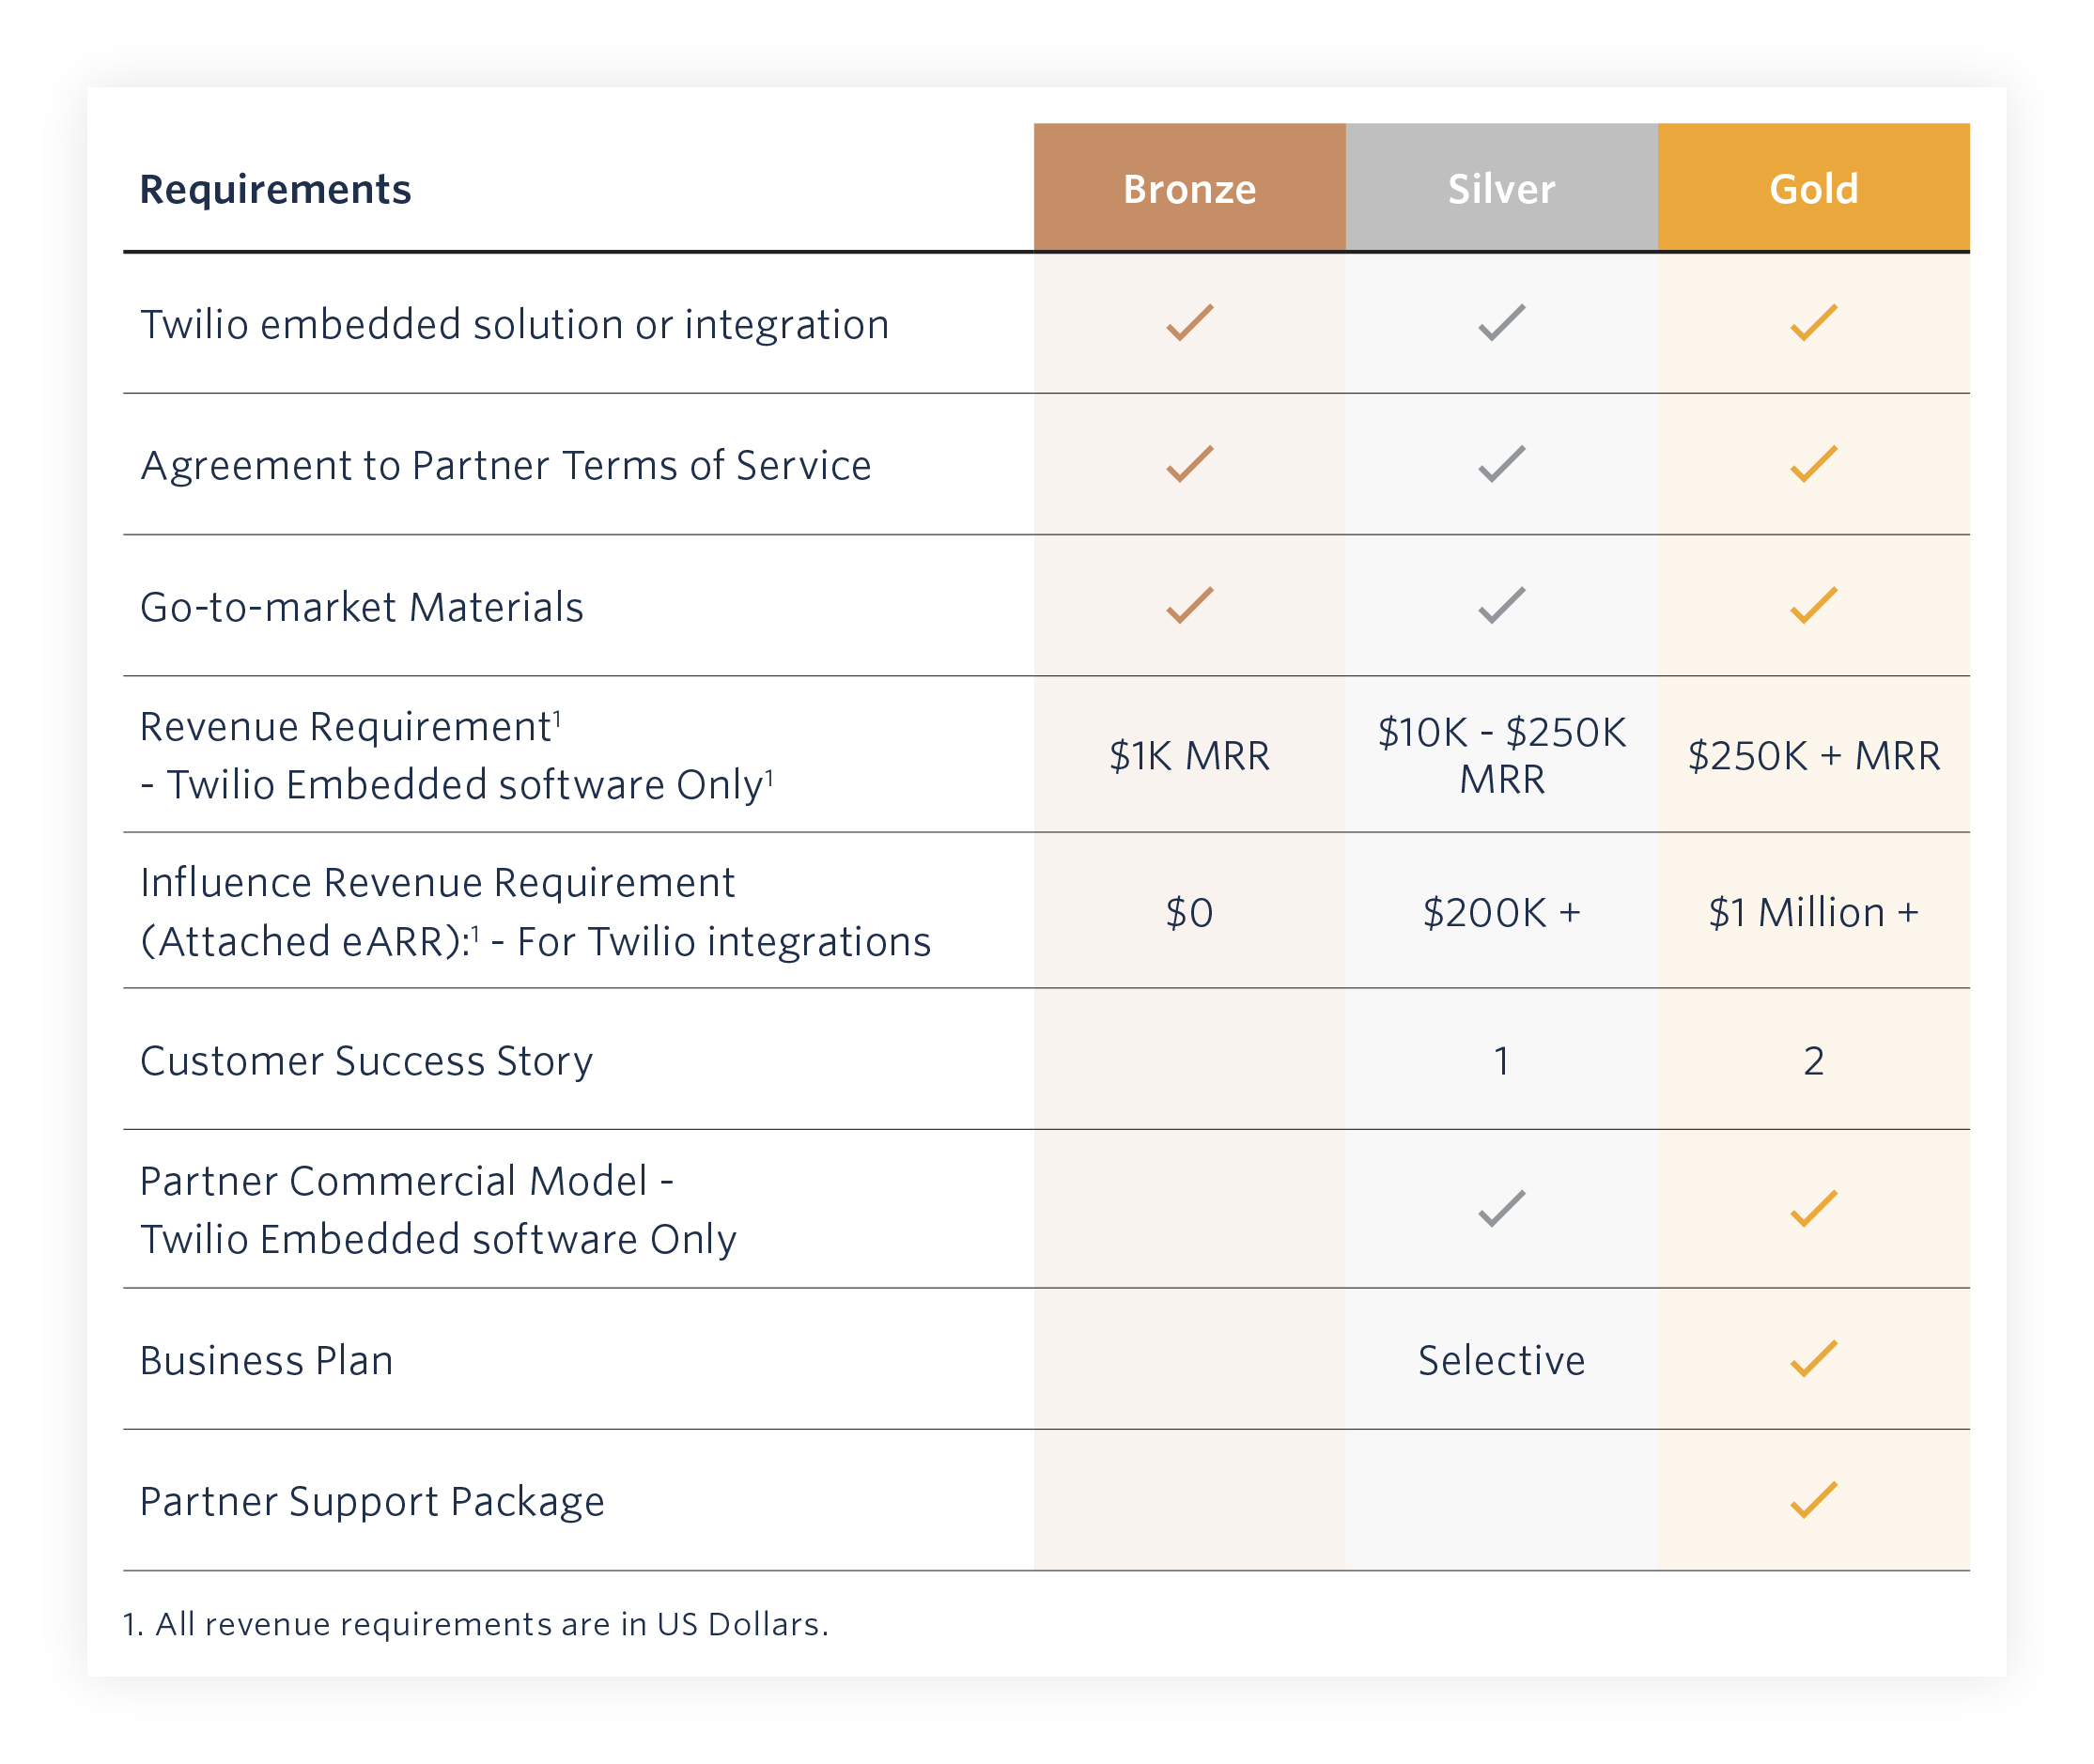This screenshot has height=1764, width=2094.
Task: Click 'Influence Revenue Requirement' row label
Action: (x=535, y=912)
